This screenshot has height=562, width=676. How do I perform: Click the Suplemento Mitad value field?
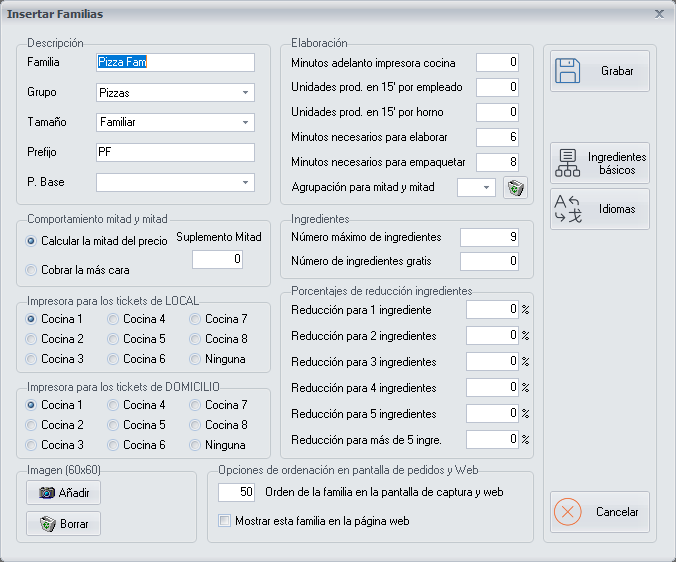pyautogui.click(x=217, y=259)
